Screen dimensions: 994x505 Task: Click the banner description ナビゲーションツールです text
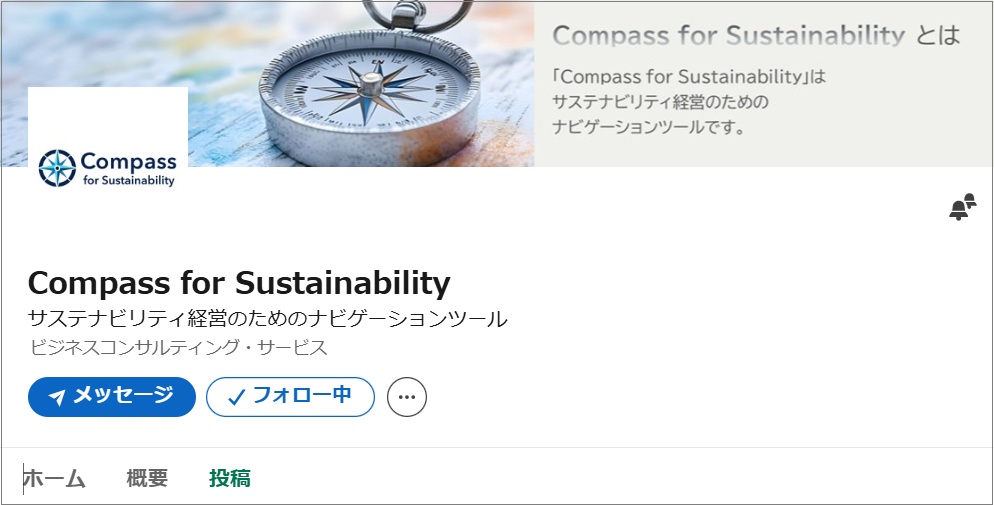coord(650,128)
